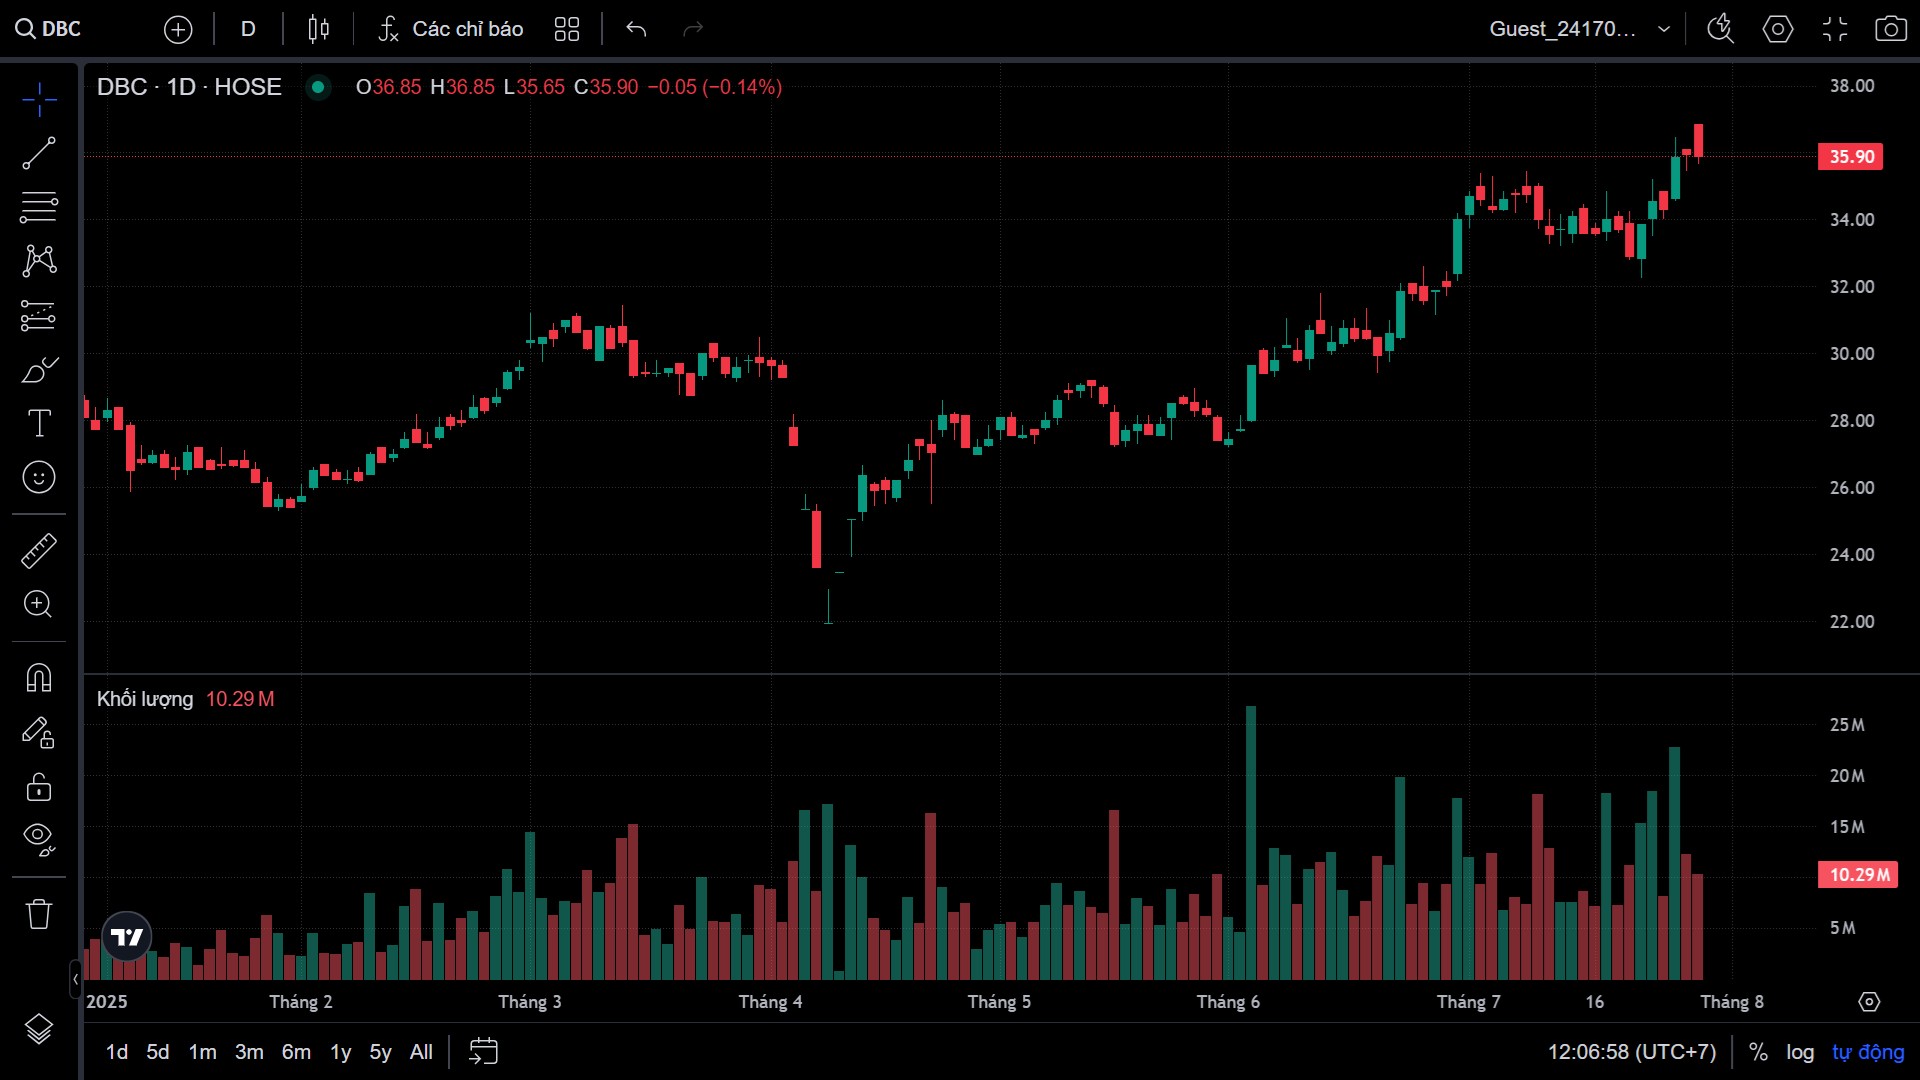Toggle log scale on price axis
Screen dimensions: 1920x1080
[1800, 1052]
